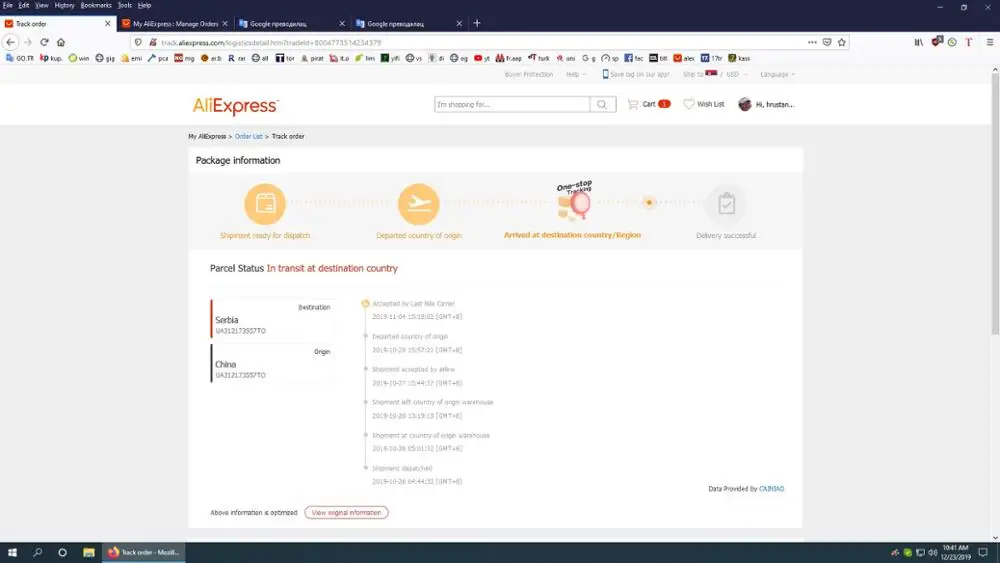1000x563 pixels.
Task: Click the Serbia destination tracking number
Action: (240, 331)
